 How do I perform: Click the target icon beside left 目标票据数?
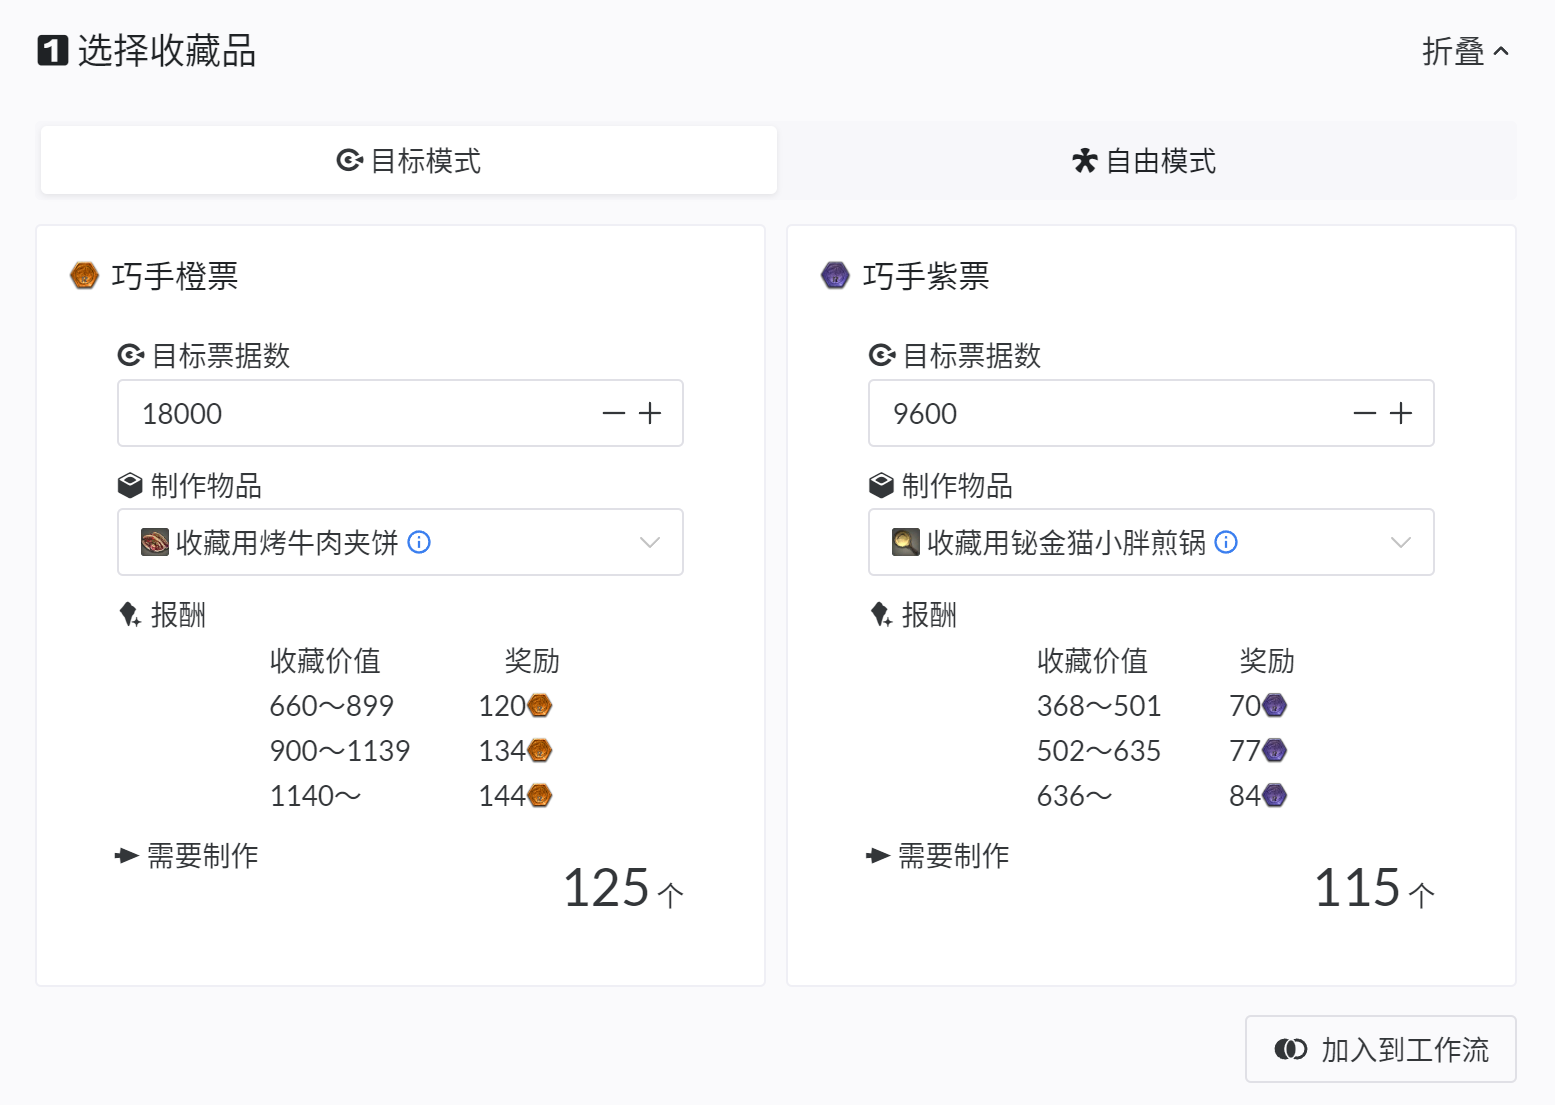pos(130,355)
